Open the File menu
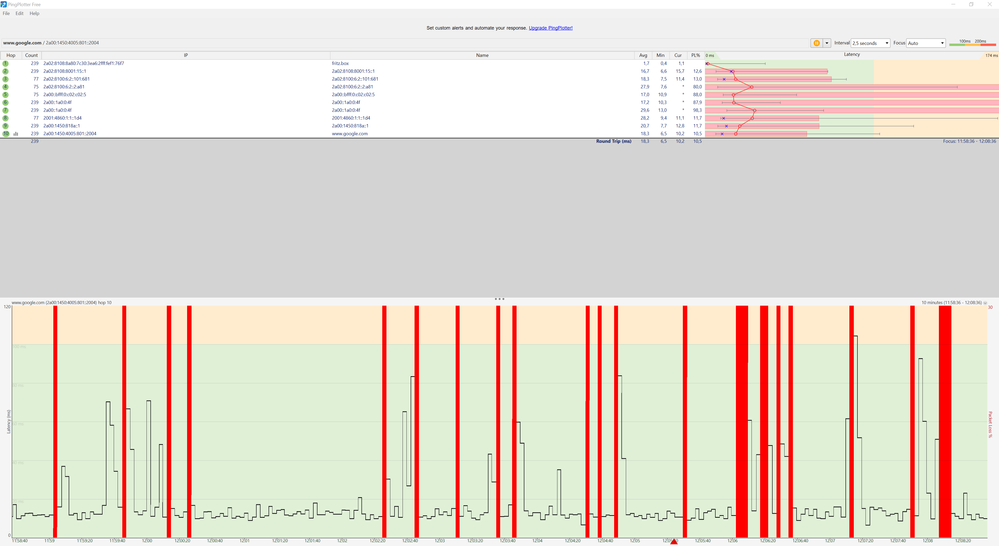The image size is (999, 546). tap(6, 13)
